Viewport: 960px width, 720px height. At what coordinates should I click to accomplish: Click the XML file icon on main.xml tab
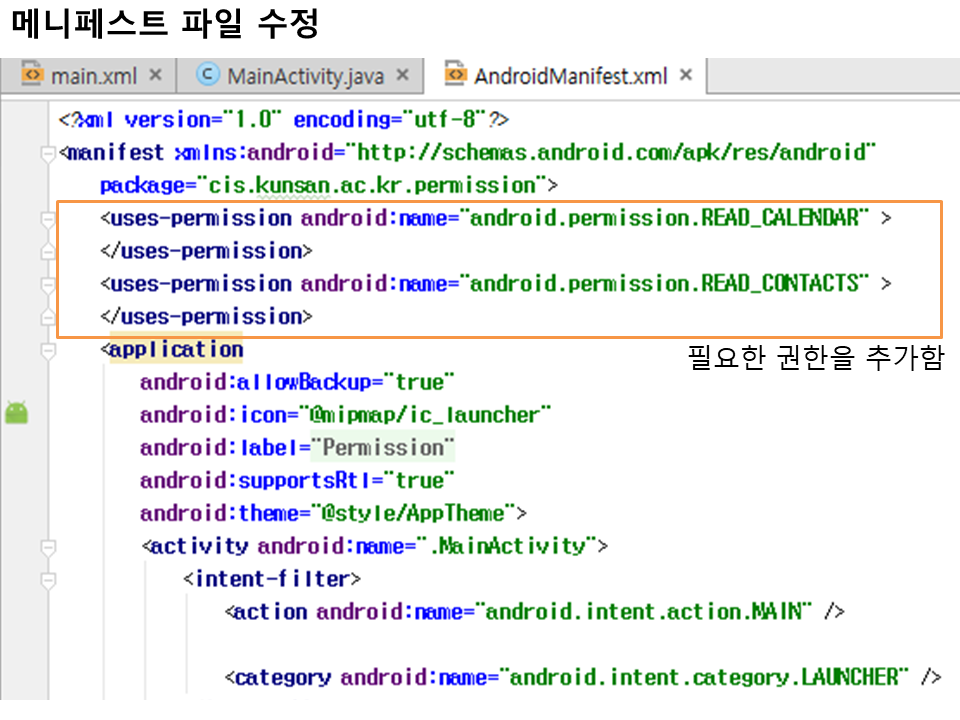point(33,75)
